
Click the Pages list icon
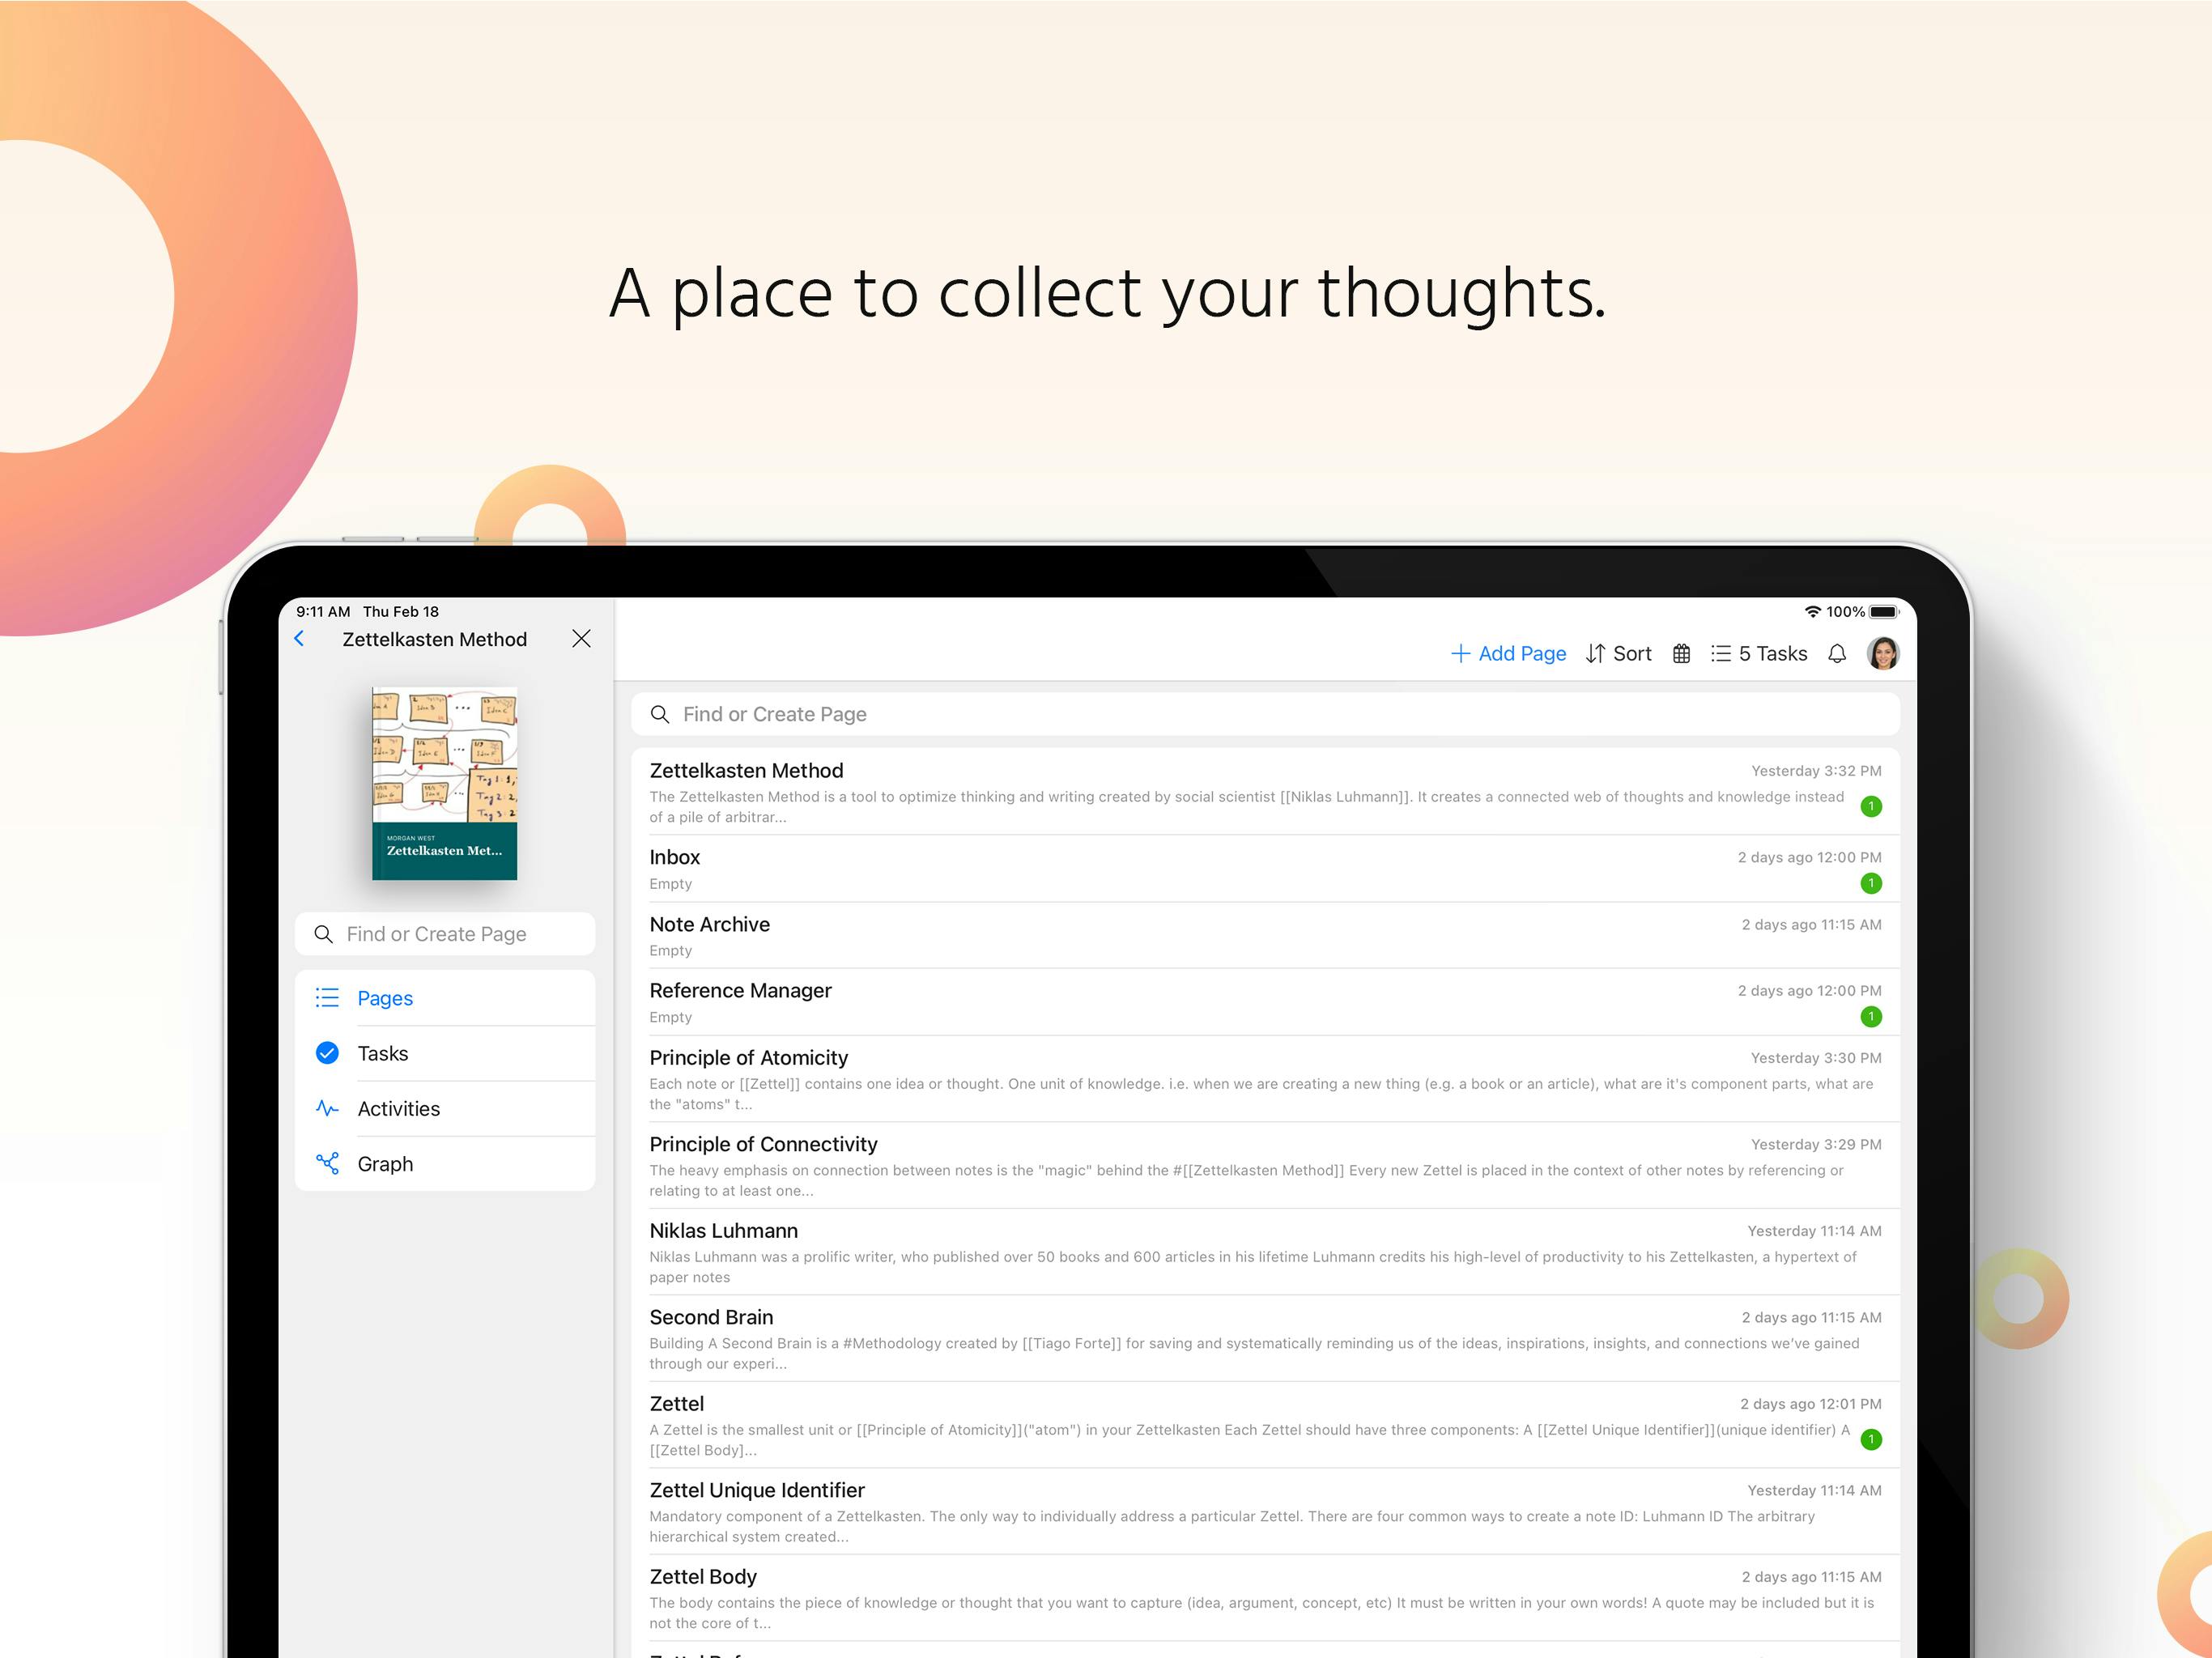point(327,998)
